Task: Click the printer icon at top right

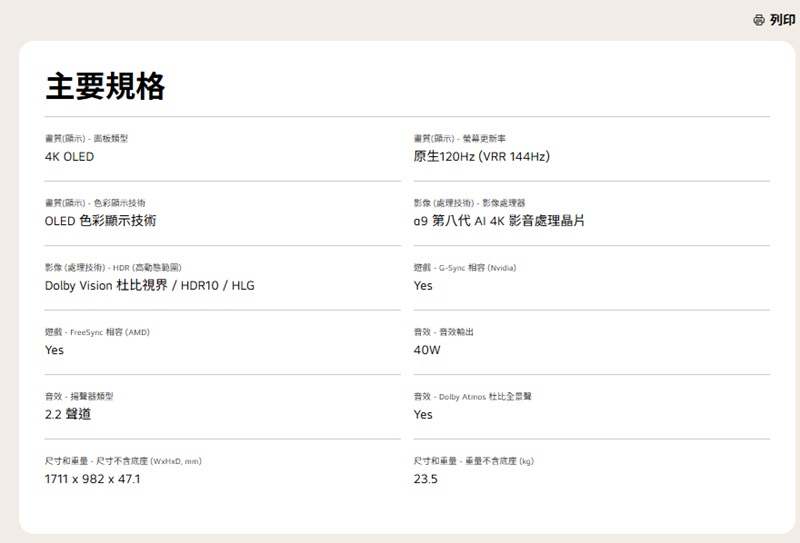Action: click(x=759, y=20)
